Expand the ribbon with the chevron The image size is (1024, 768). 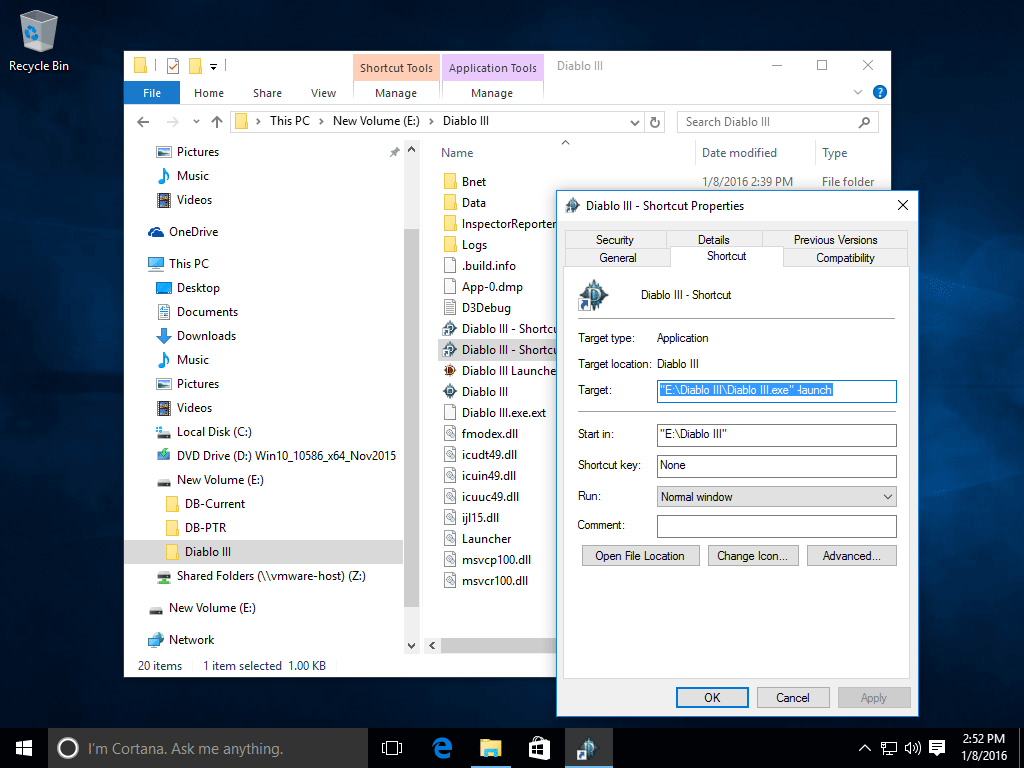(x=858, y=92)
